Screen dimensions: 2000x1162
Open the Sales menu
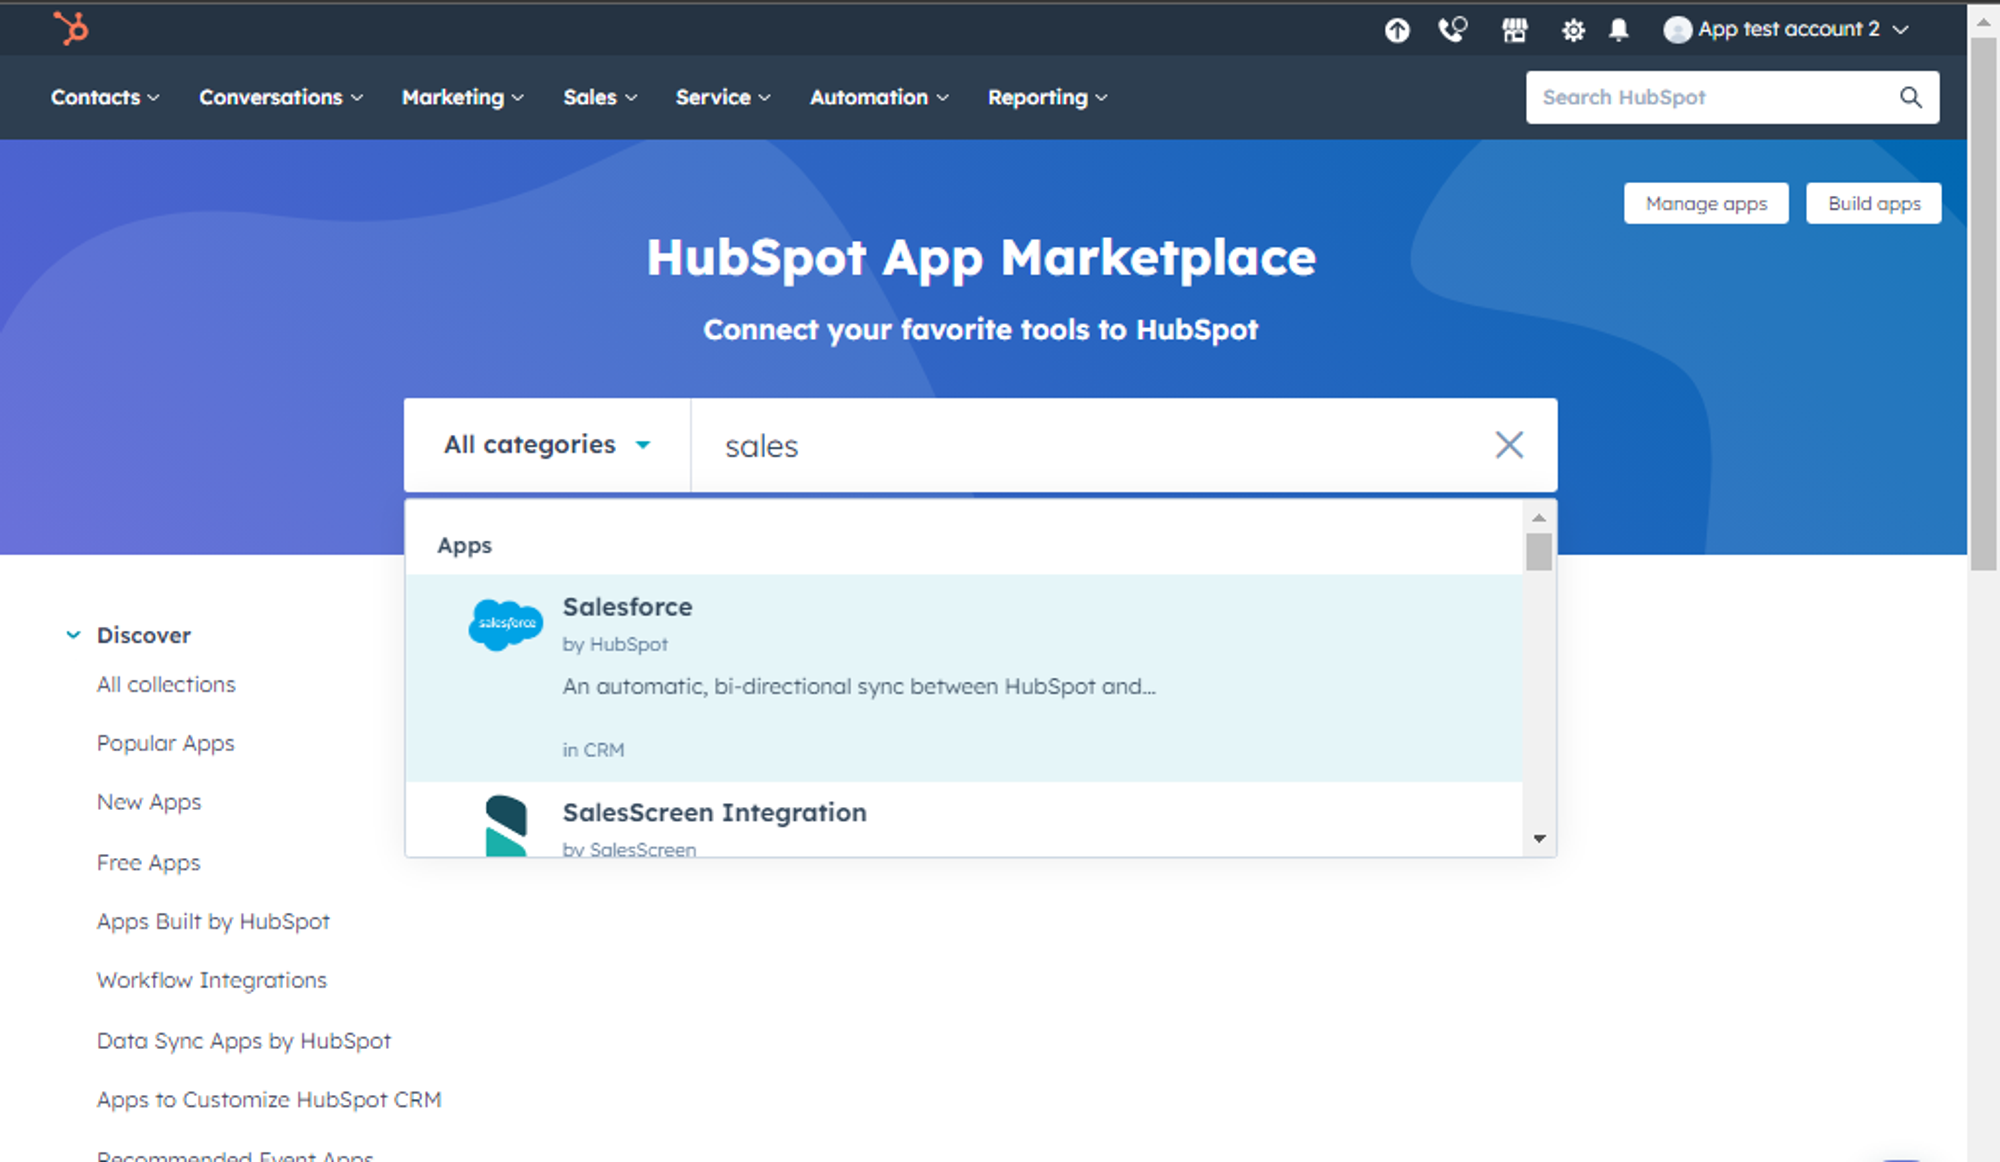click(x=600, y=97)
